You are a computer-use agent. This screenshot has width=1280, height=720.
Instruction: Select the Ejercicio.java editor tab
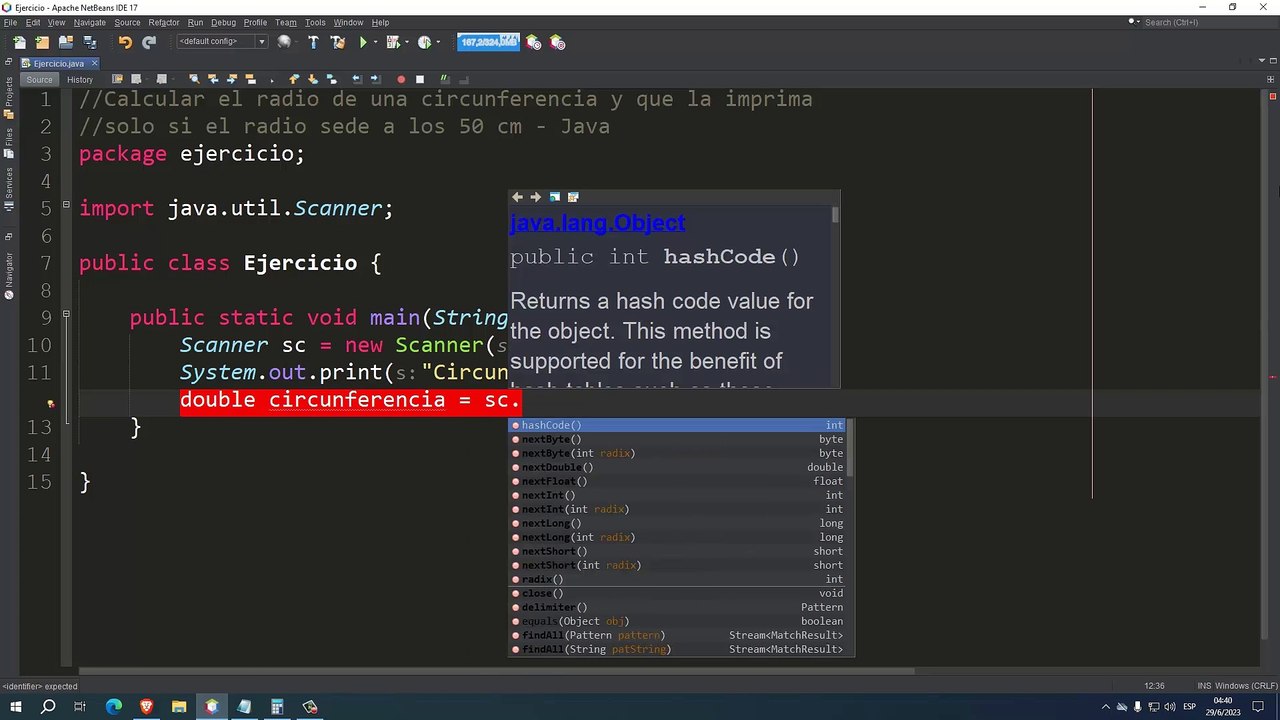pyautogui.click(x=59, y=63)
